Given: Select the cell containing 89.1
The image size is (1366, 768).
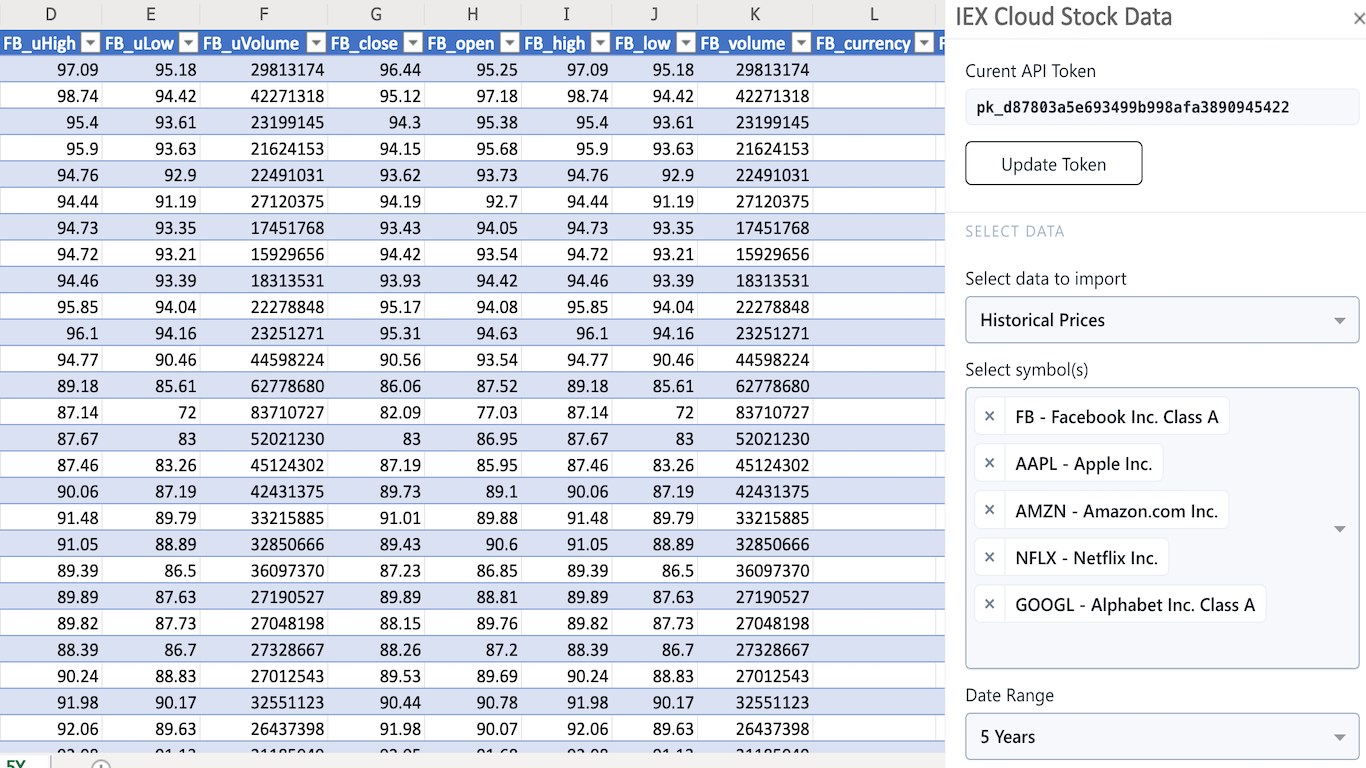Looking at the screenshot, I should click(472, 492).
